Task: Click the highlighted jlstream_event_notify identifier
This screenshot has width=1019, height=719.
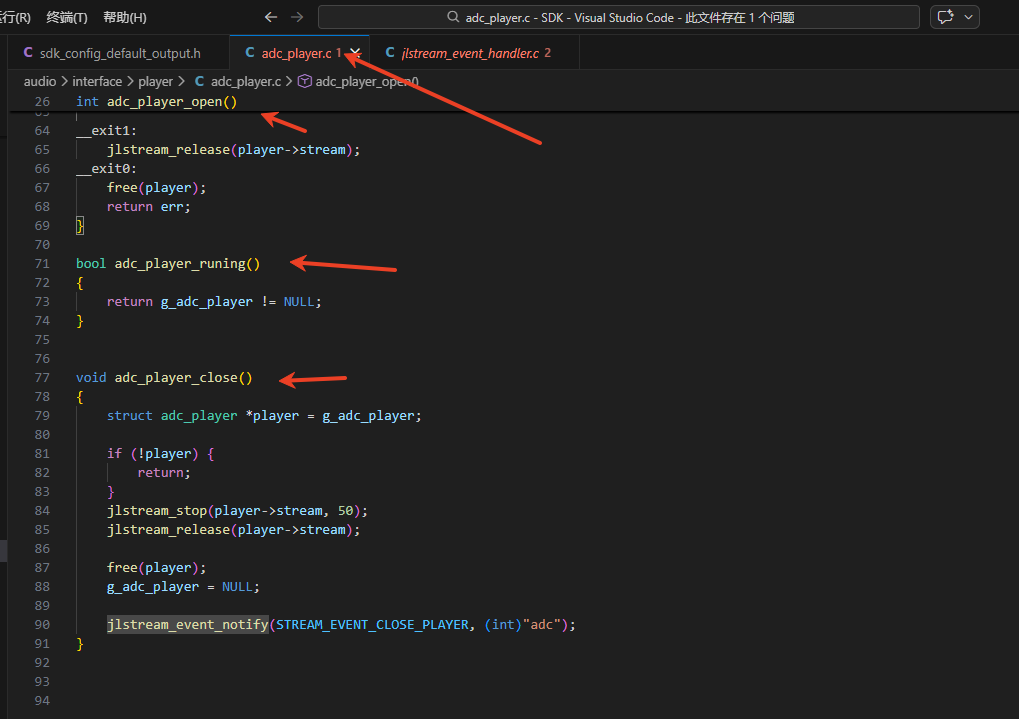Action: click(188, 625)
